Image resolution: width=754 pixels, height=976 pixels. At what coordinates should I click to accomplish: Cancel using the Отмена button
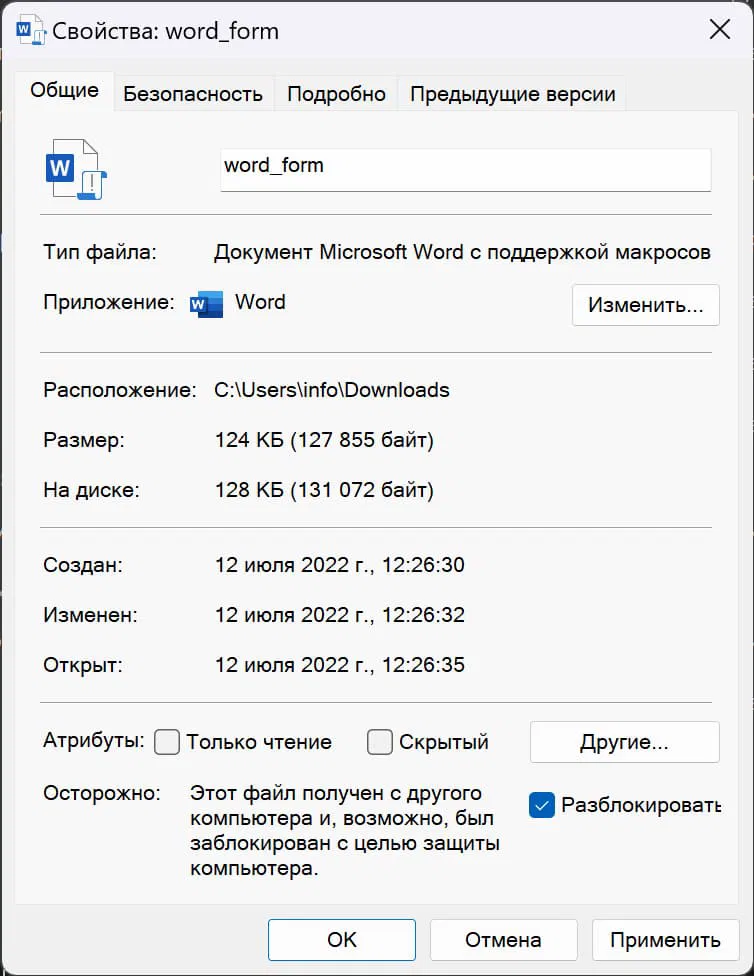[x=503, y=939]
